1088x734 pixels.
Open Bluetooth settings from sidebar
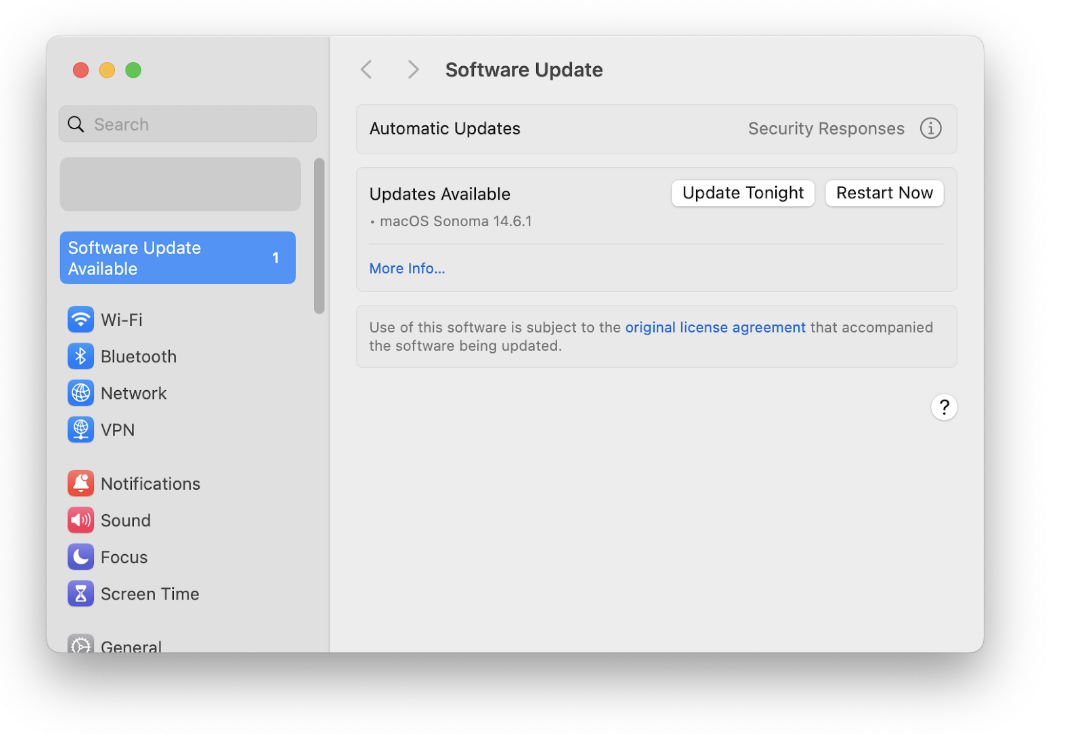81,356
